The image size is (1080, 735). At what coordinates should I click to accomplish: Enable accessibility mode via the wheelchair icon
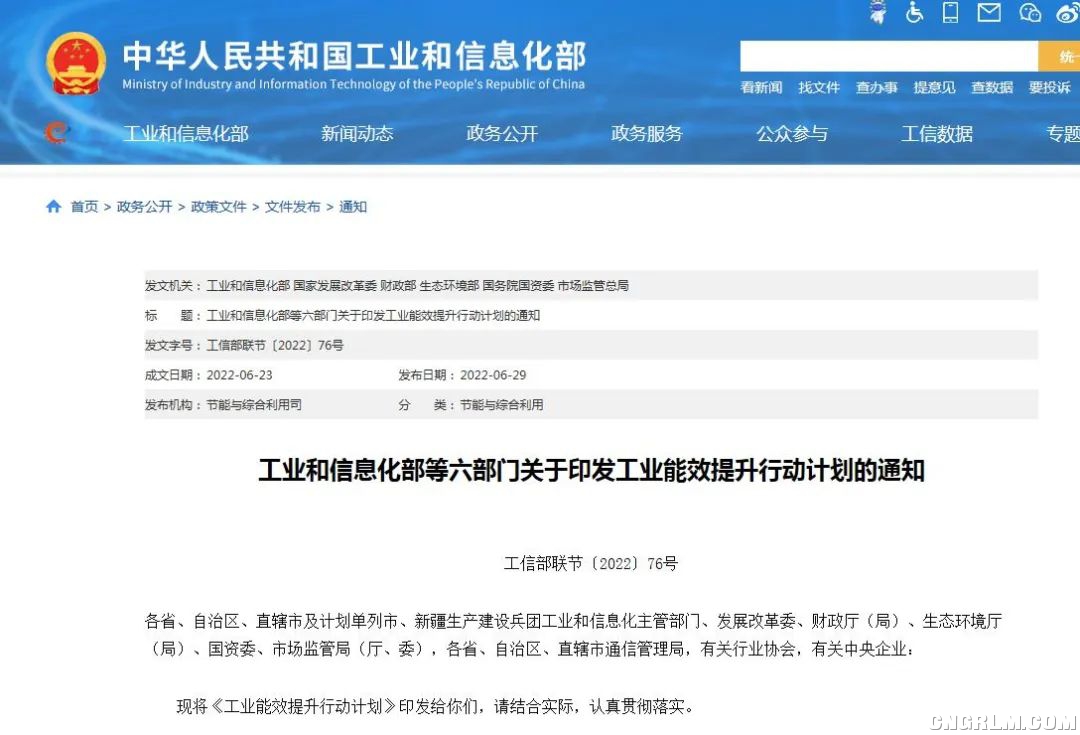[914, 12]
